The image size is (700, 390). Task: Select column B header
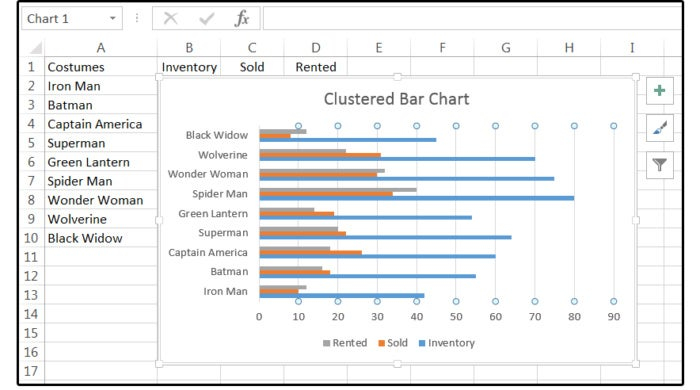(189, 48)
